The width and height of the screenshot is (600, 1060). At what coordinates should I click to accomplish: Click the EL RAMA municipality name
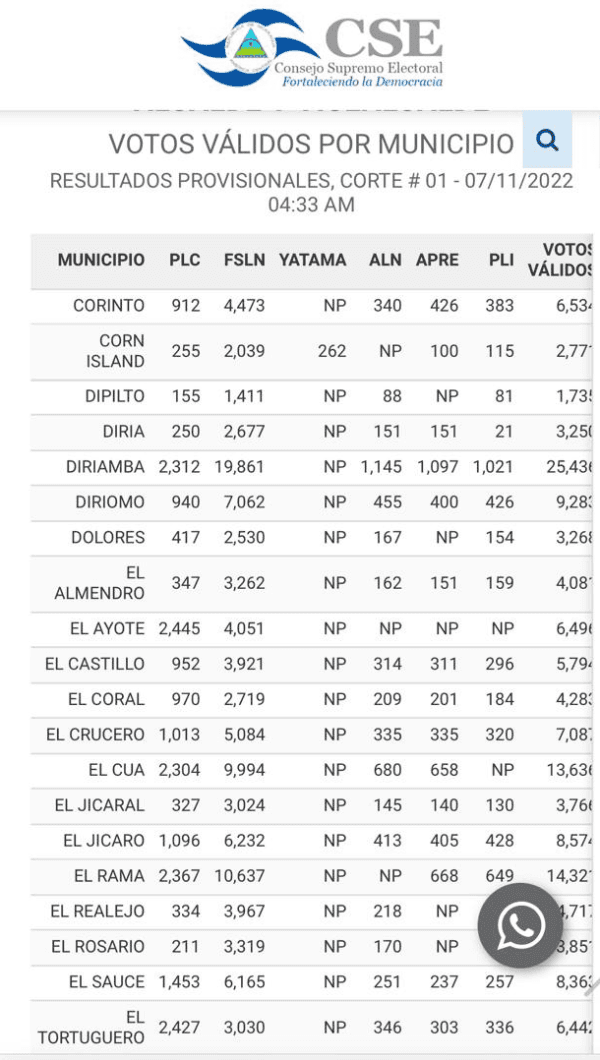click(x=109, y=876)
